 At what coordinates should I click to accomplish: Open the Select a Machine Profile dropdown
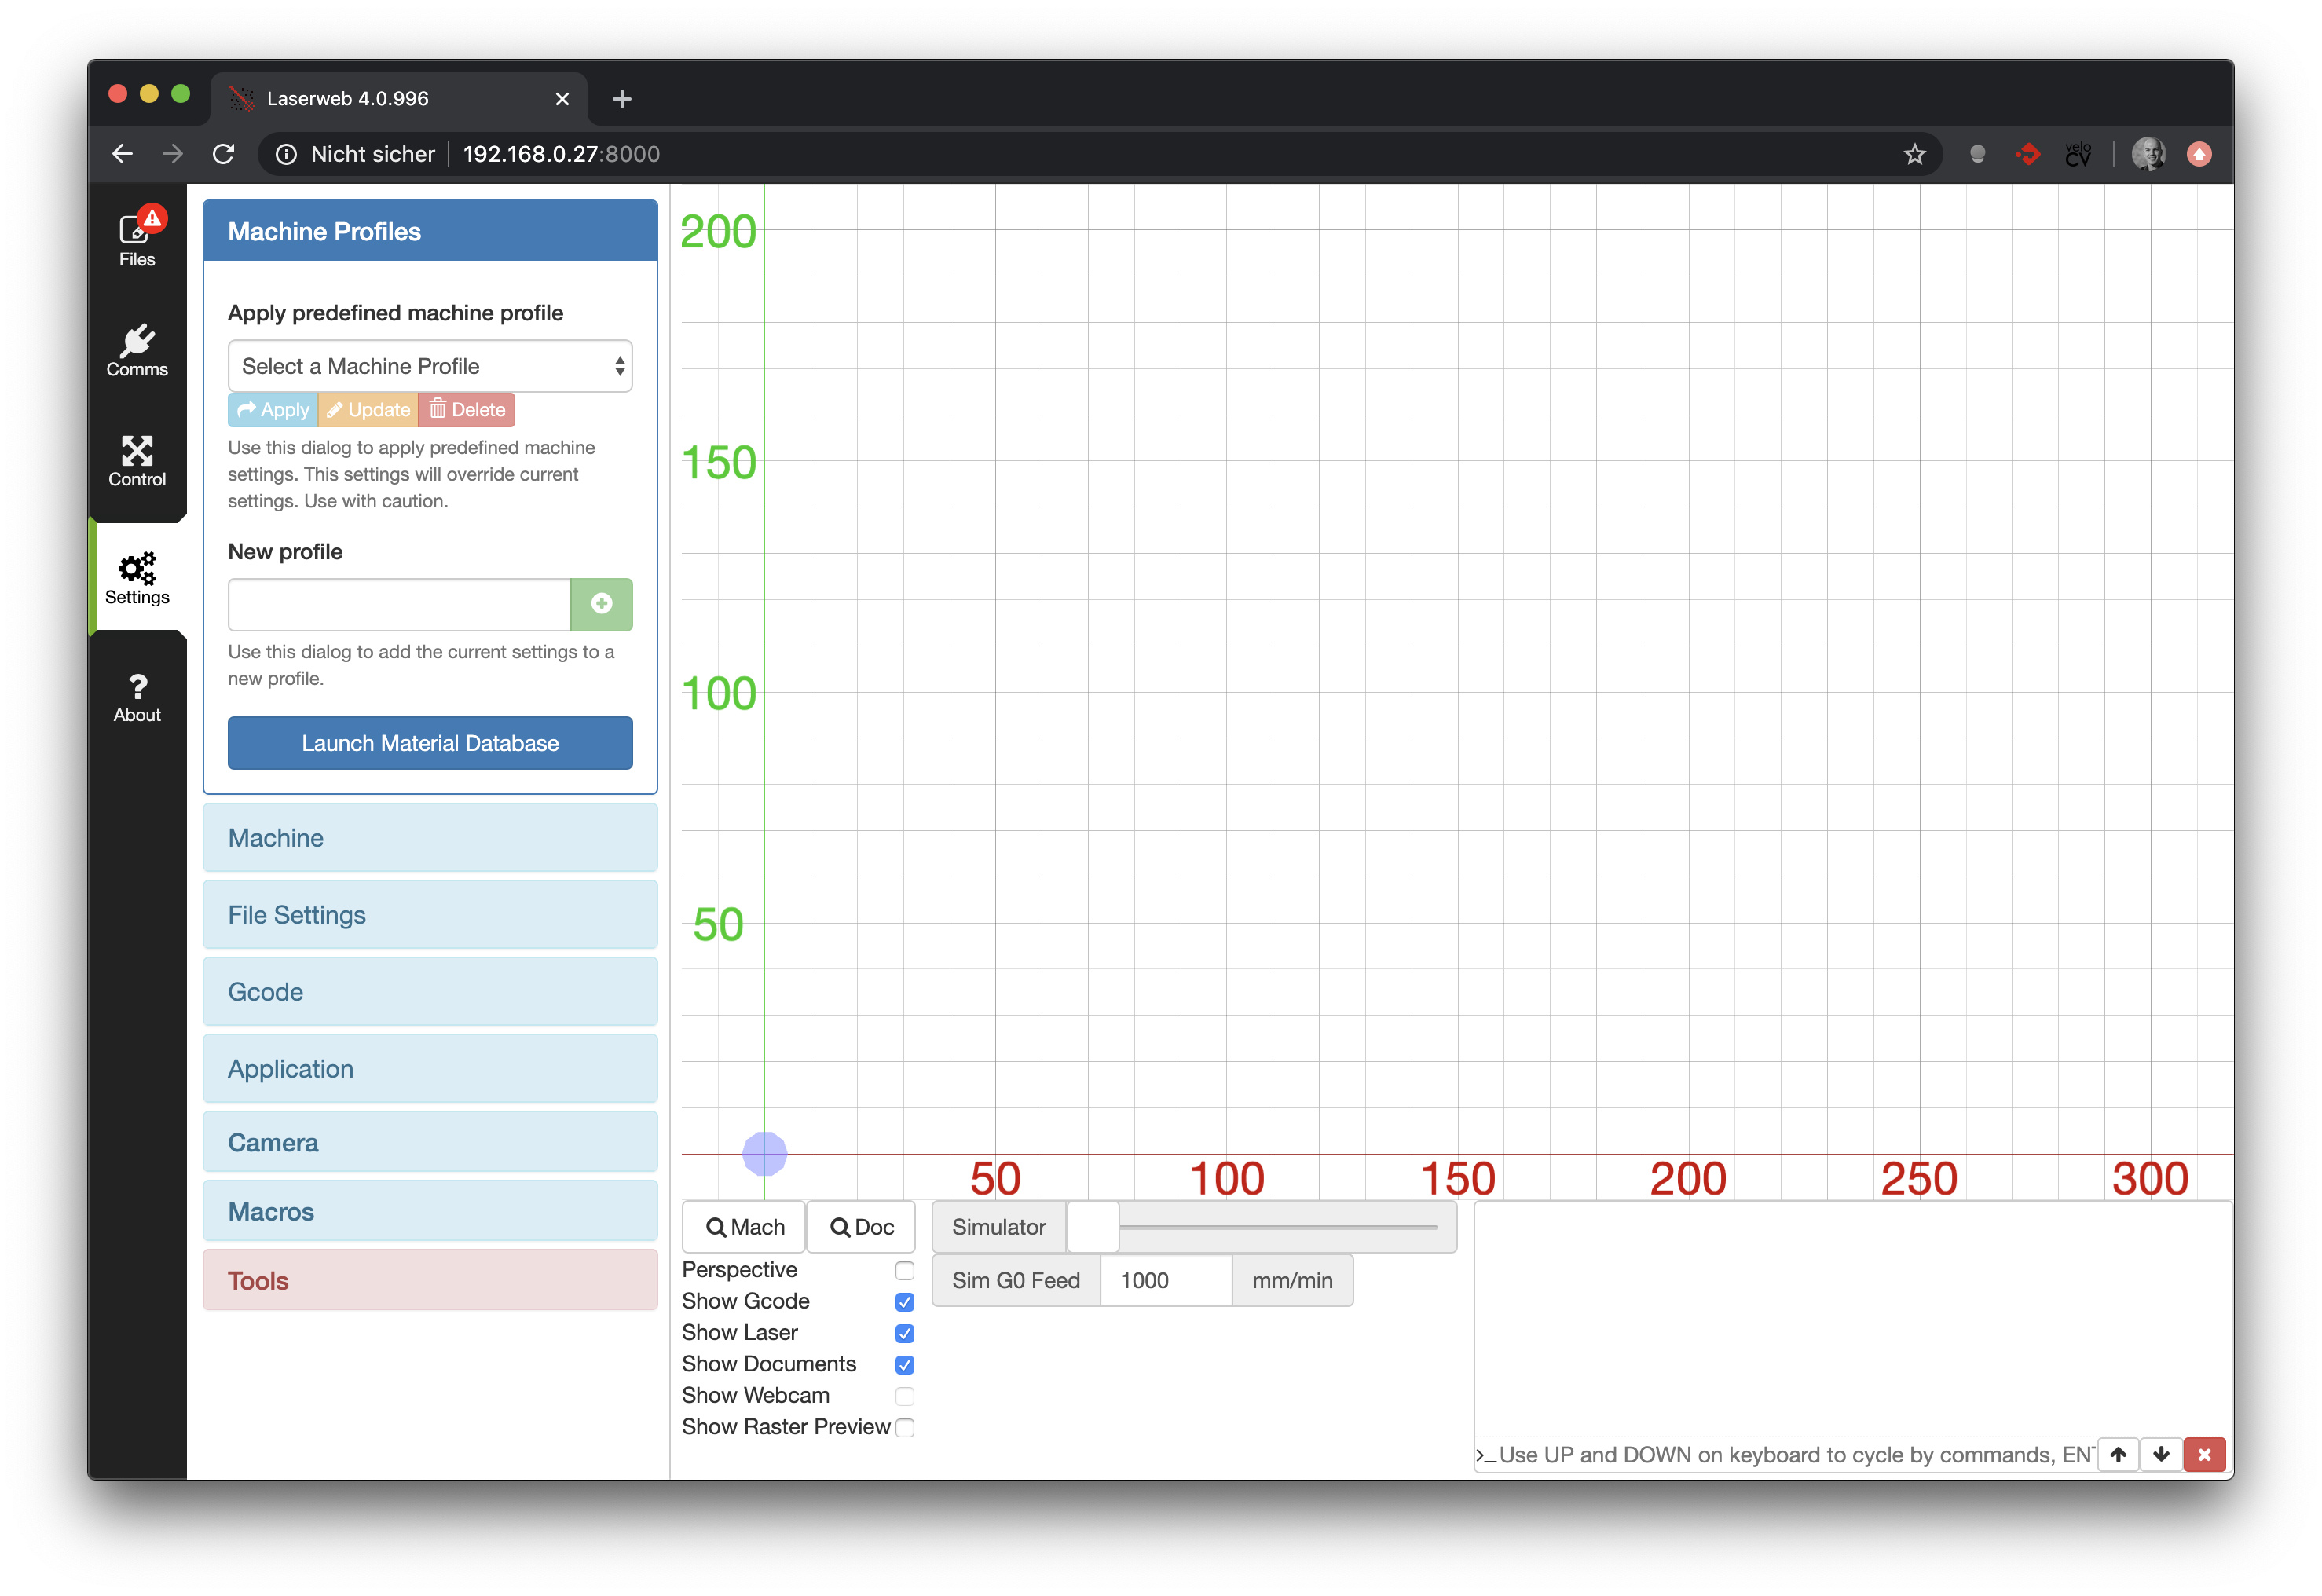pyautogui.click(x=430, y=366)
